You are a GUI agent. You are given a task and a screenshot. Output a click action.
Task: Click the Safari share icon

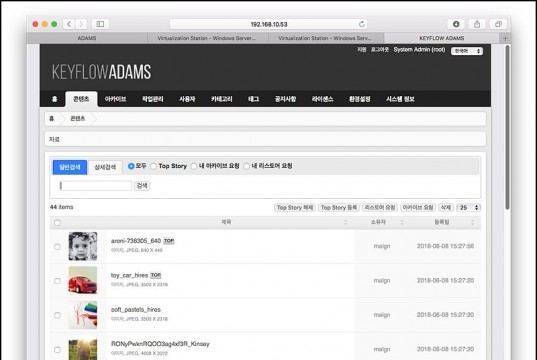click(477, 24)
